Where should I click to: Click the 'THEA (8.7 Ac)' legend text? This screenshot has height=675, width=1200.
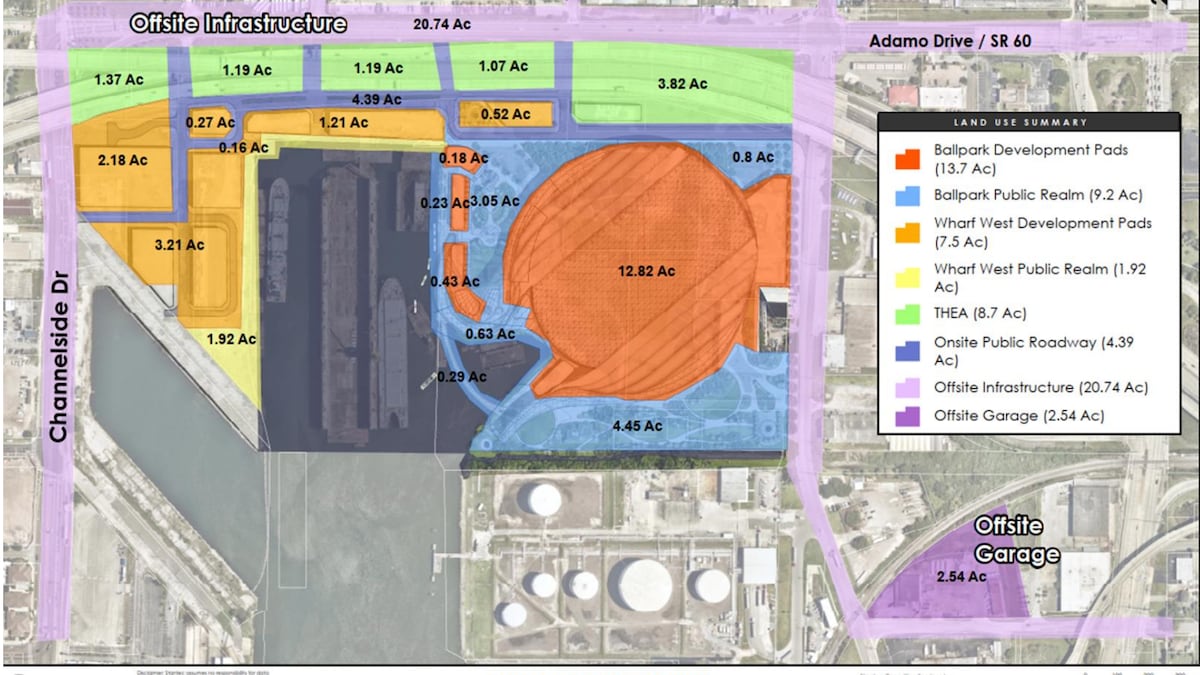click(x=980, y=314)
